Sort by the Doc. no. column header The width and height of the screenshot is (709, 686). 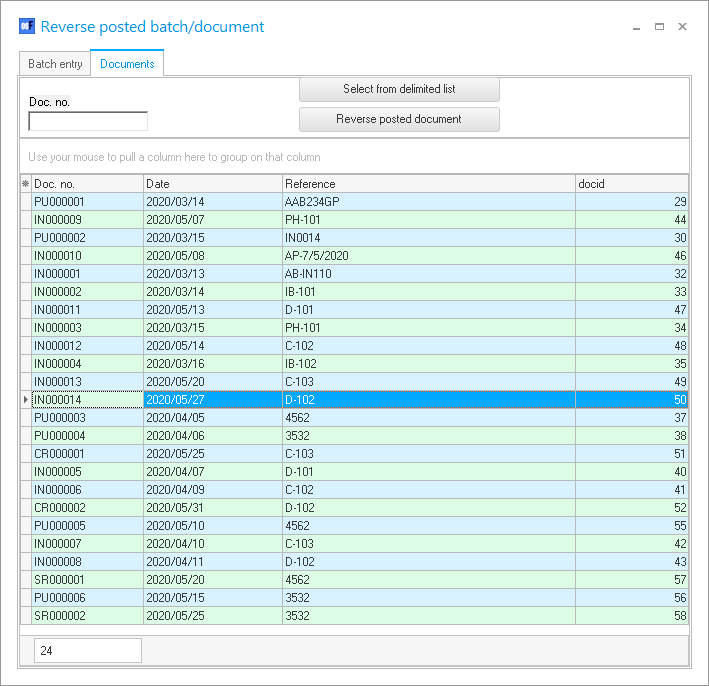tap(87, 184)
